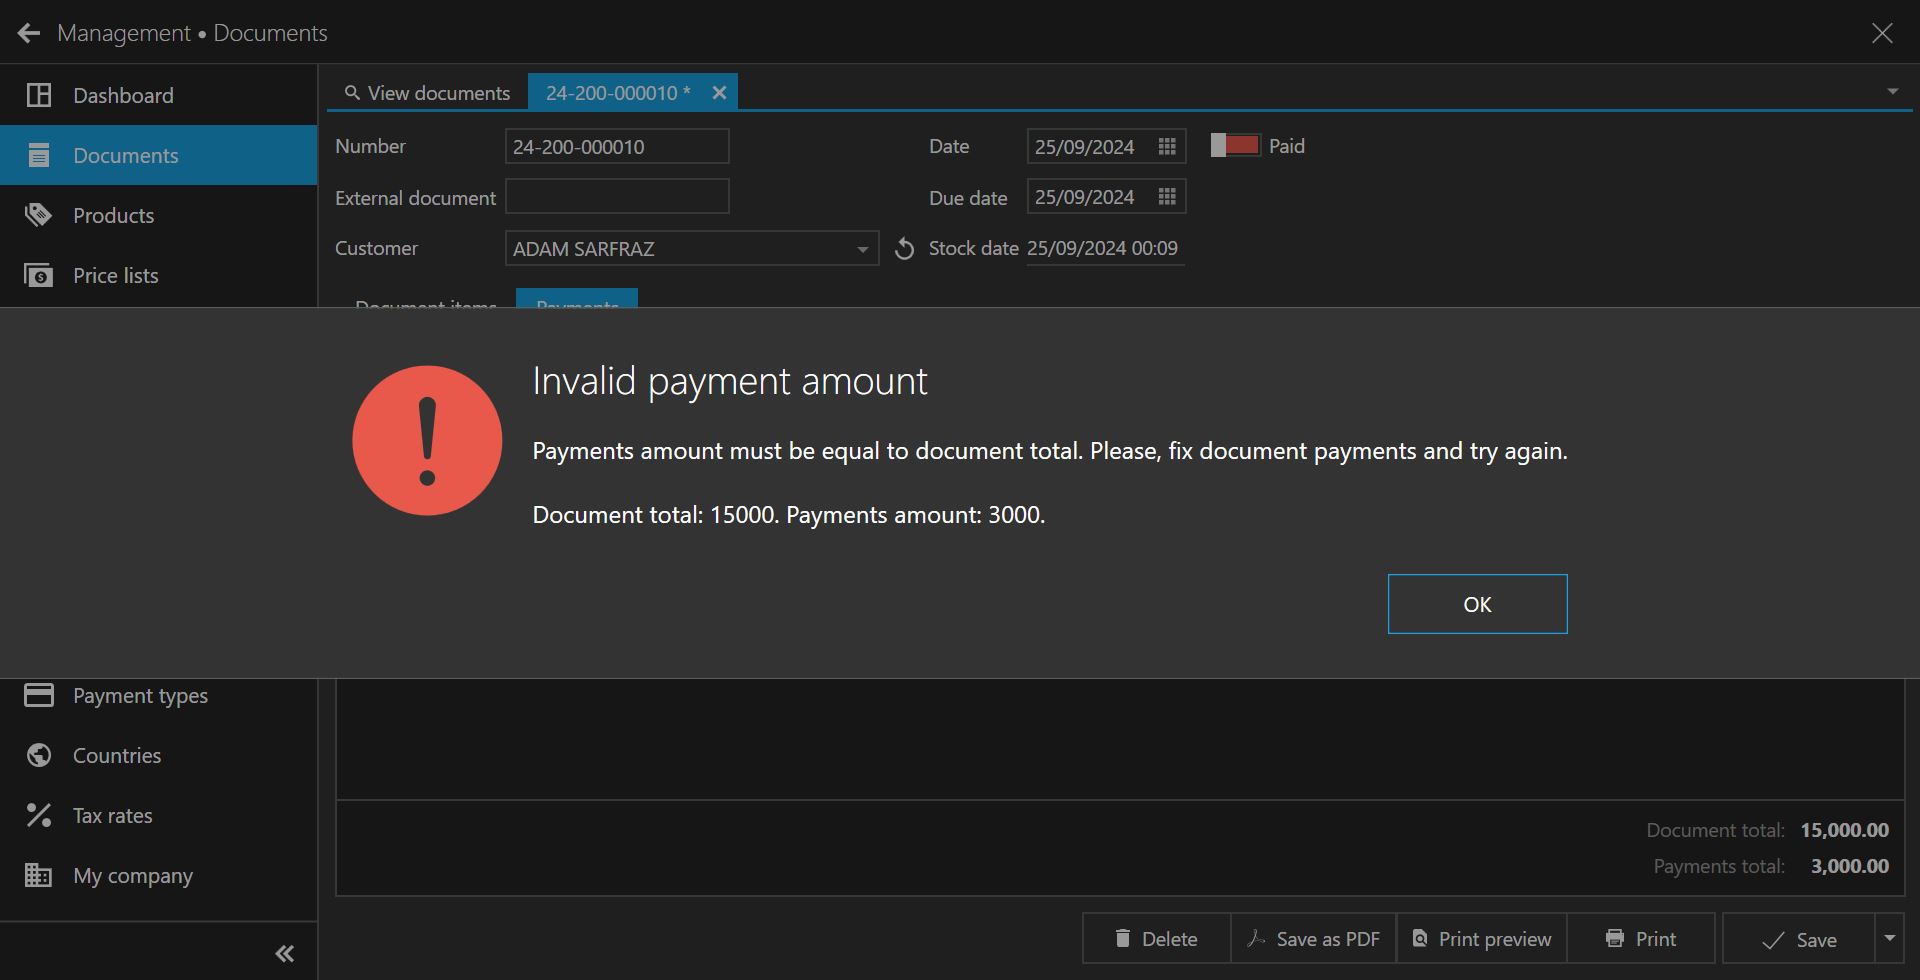
Task: Open Tax rates from sidebar
Action: [112, 816]
